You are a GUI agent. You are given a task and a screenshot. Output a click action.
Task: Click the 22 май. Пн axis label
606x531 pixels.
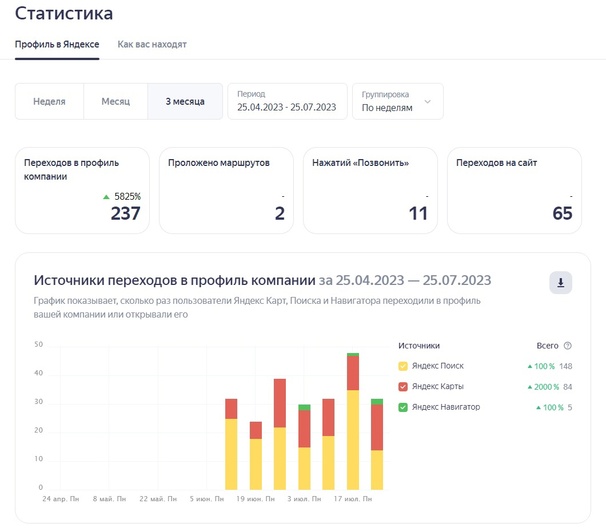(x=158, y=499)
